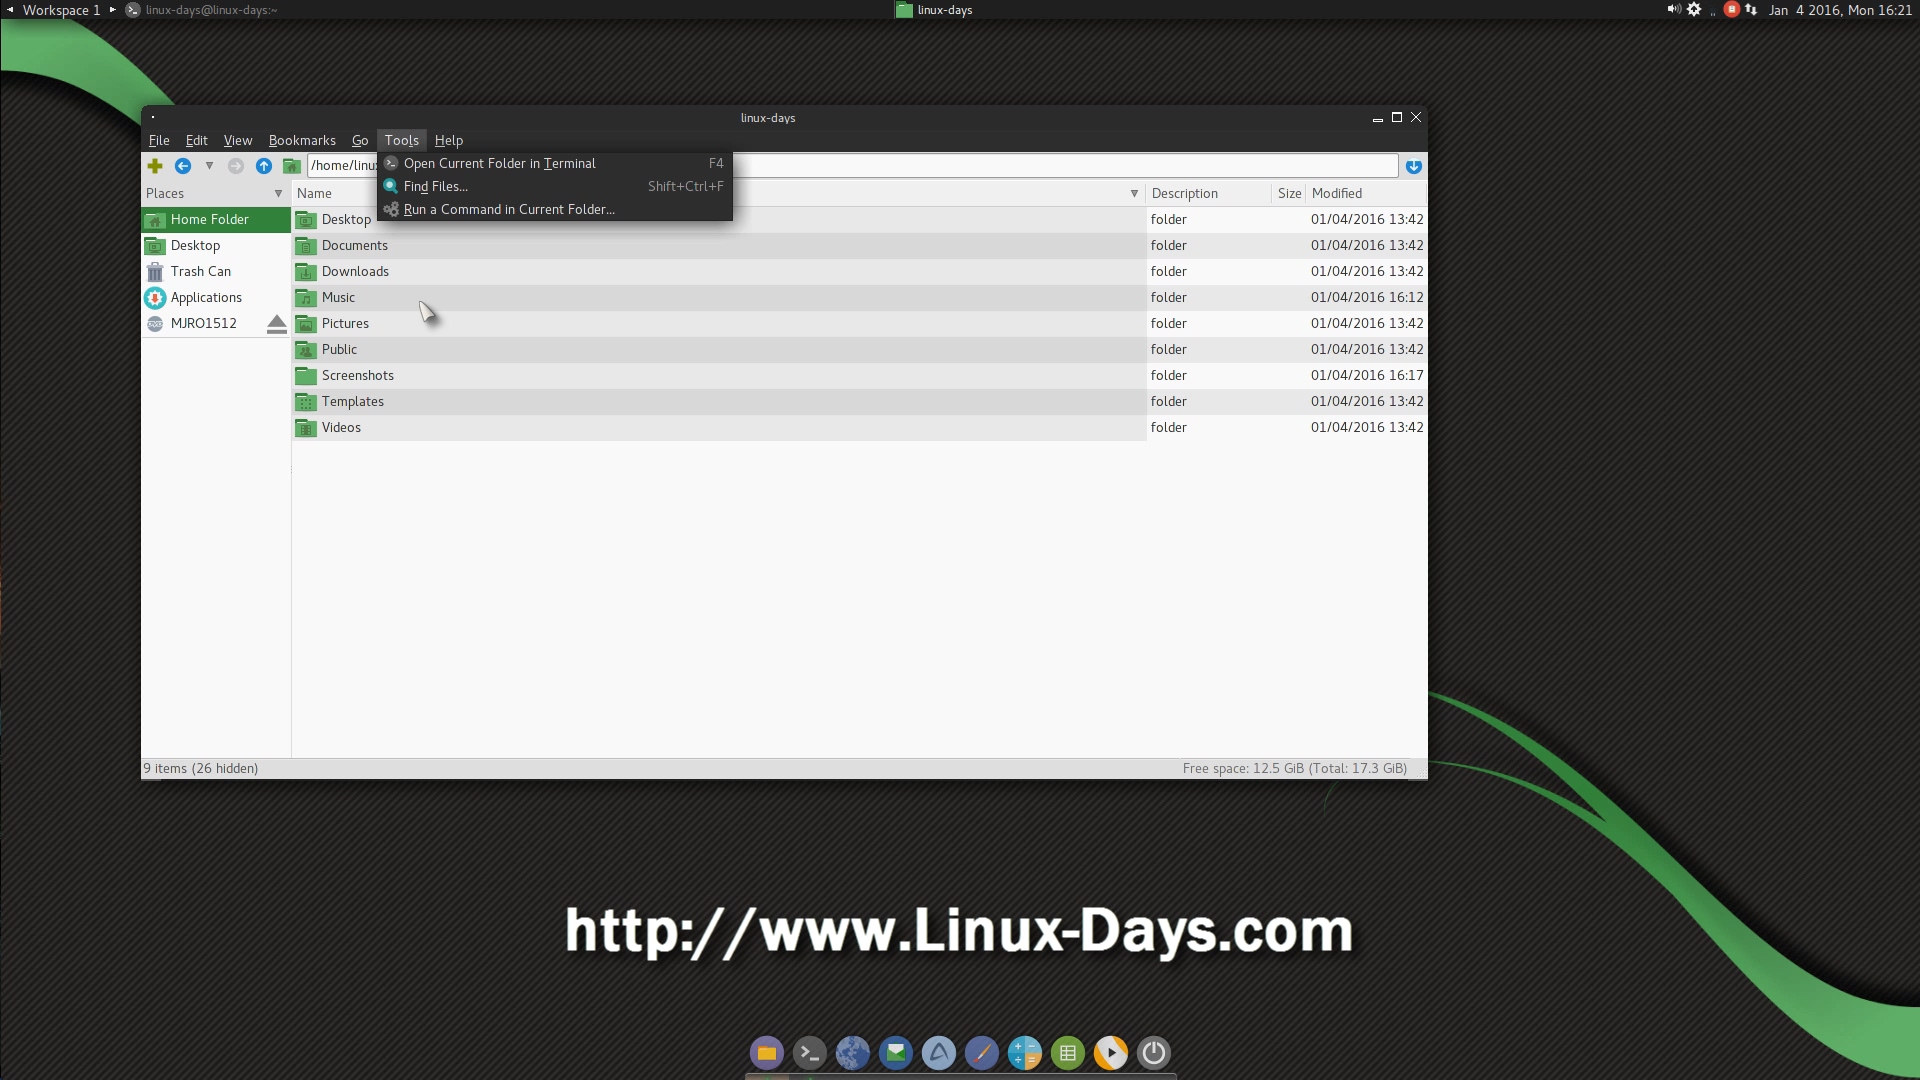Select the Public folder icon
Image resolution: width=1920 pixels, height=1080 pixels.
(x=306, y=349)
